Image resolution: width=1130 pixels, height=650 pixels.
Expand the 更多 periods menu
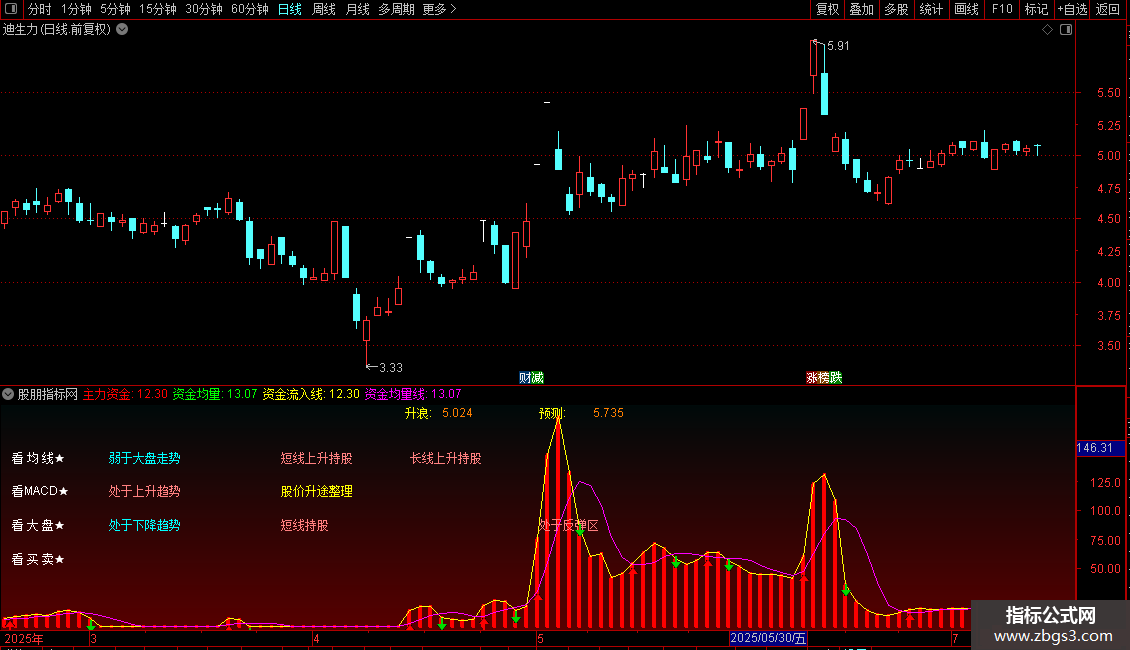coord(439,9)
